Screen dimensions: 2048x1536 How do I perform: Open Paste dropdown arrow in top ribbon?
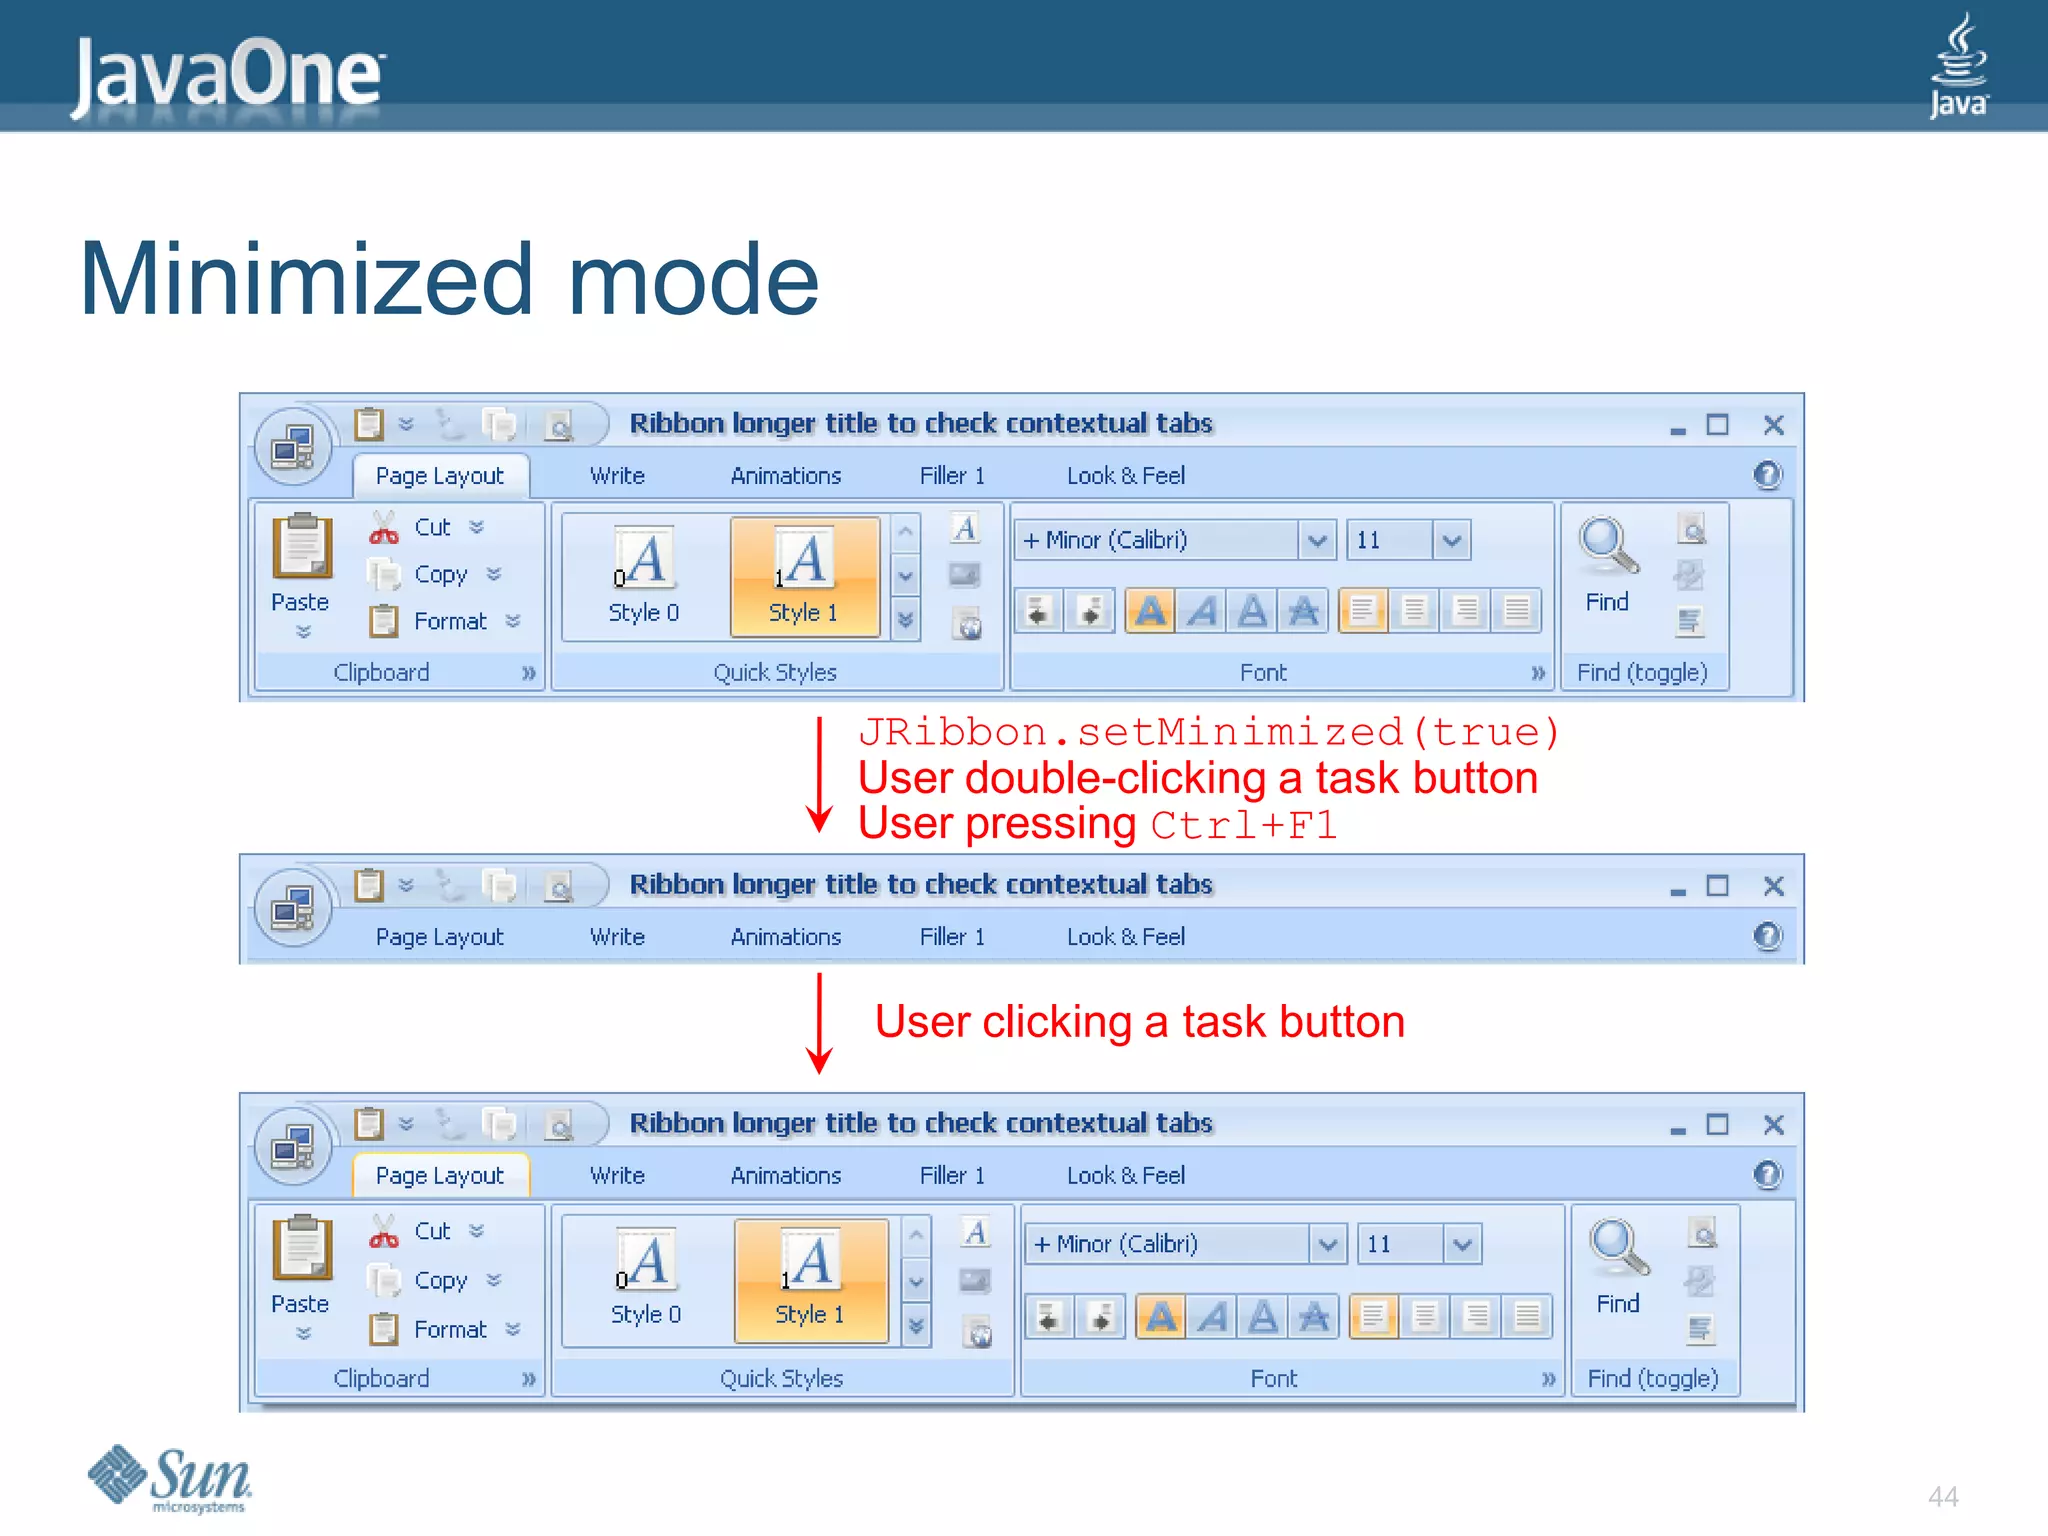pyautogui.click(x=304, y=631)
